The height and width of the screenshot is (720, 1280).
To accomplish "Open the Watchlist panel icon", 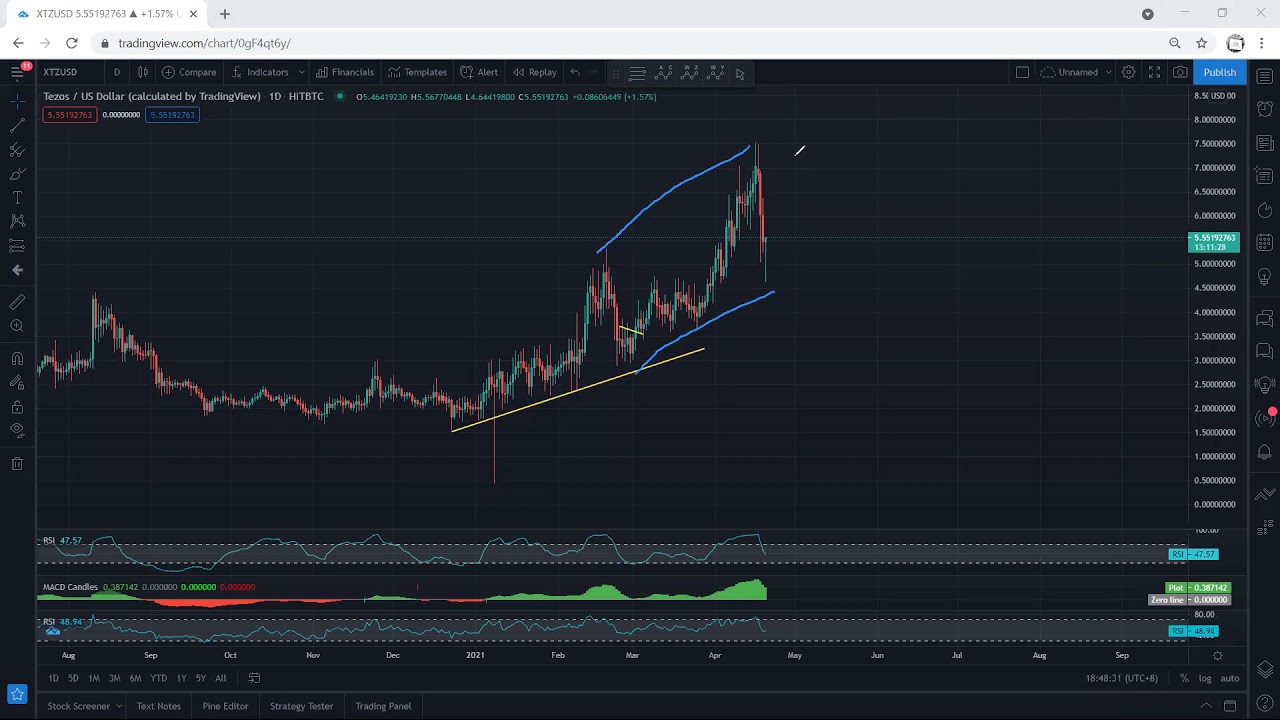I will point(1265,76).
